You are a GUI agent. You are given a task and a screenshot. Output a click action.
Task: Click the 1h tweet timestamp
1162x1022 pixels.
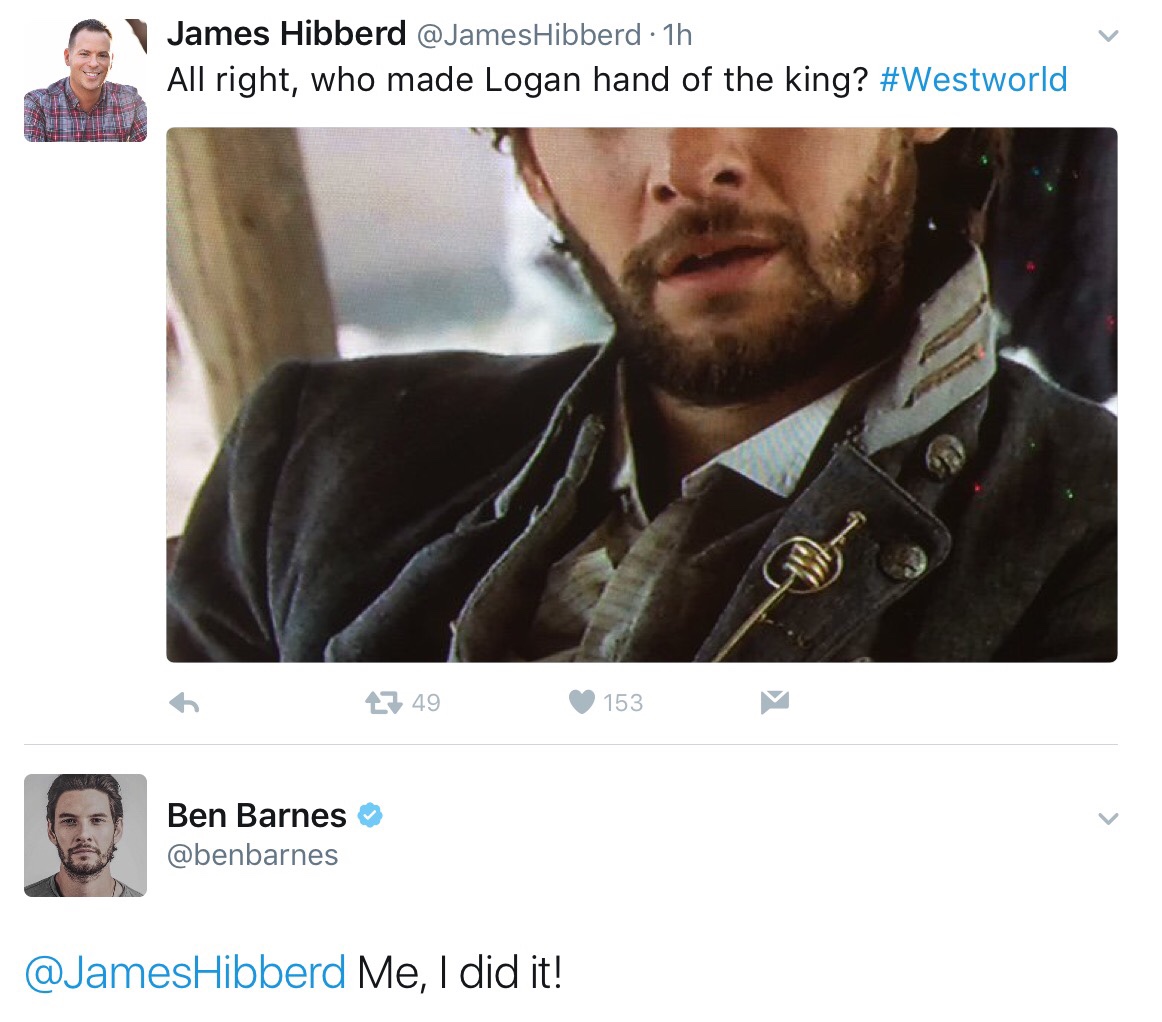coord(677,35)
